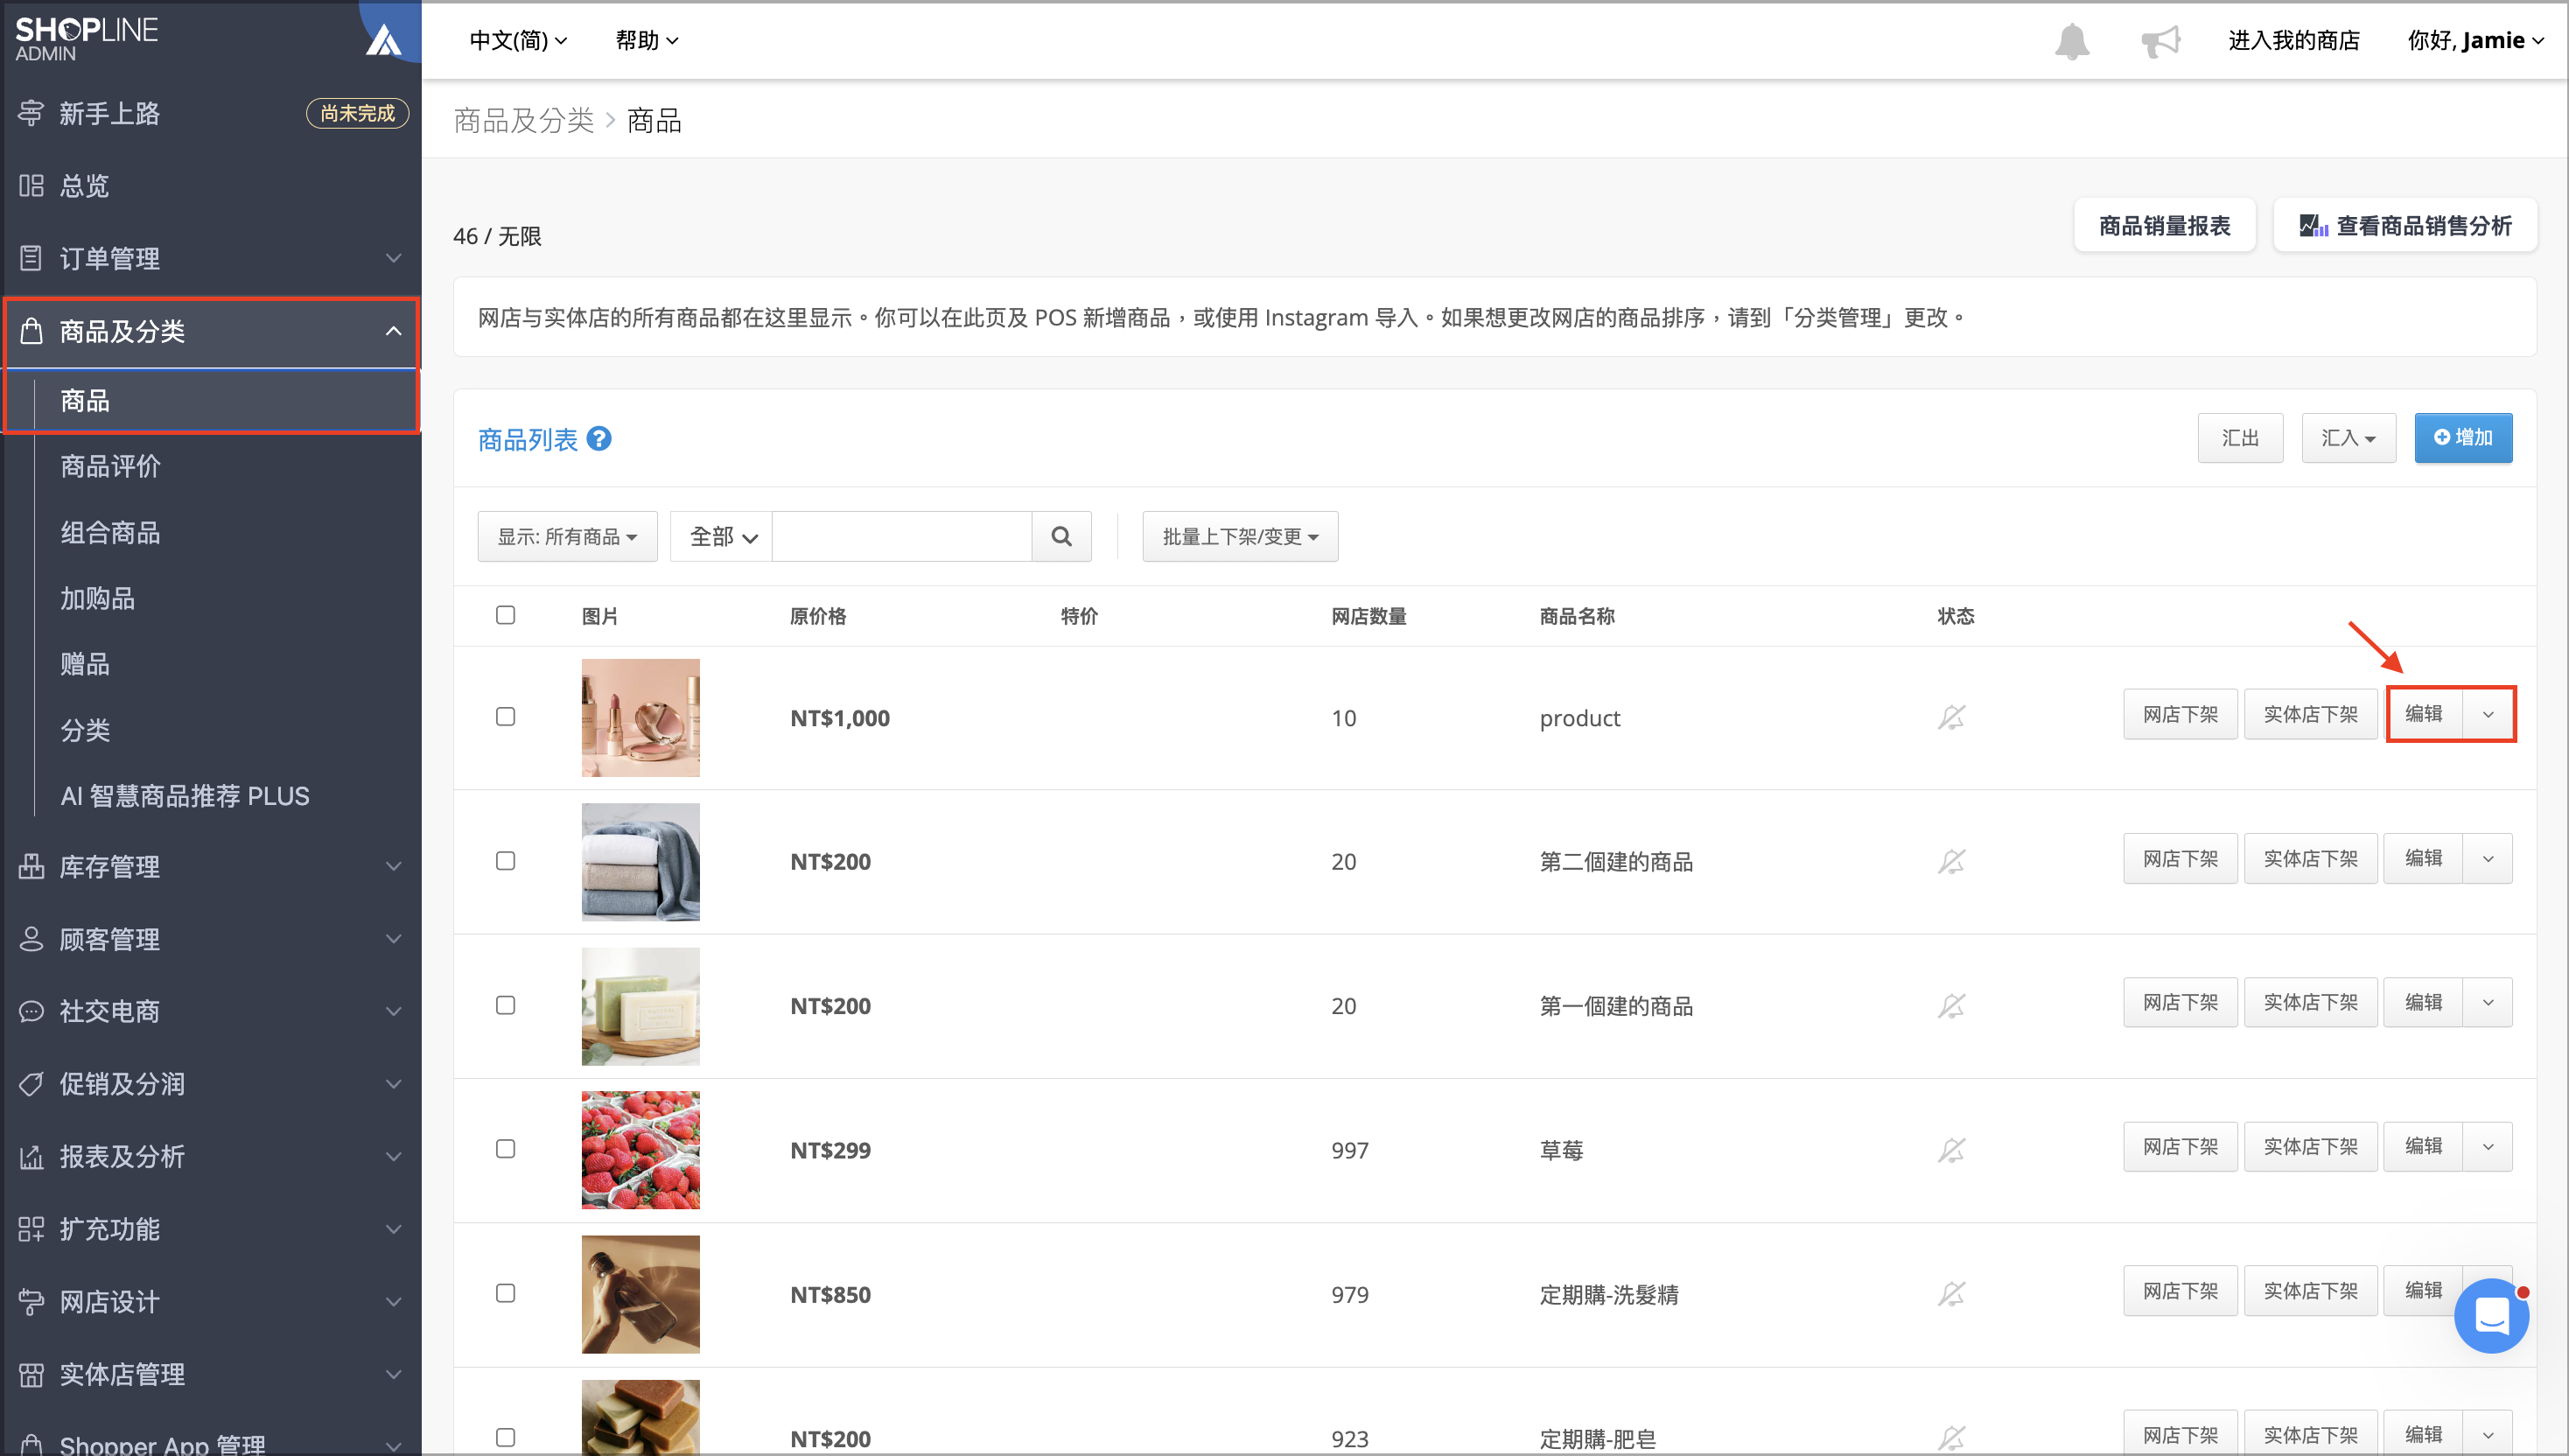This screenshot has width=2569, height=1456.
Task: Select 组合商品 in the sidebar
Action: tap(110, 532)
